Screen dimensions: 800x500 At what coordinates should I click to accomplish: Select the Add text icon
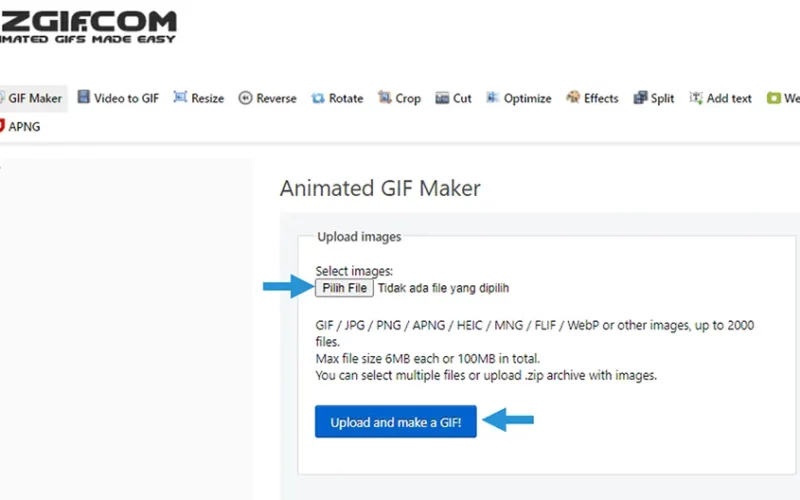point(696,97)
